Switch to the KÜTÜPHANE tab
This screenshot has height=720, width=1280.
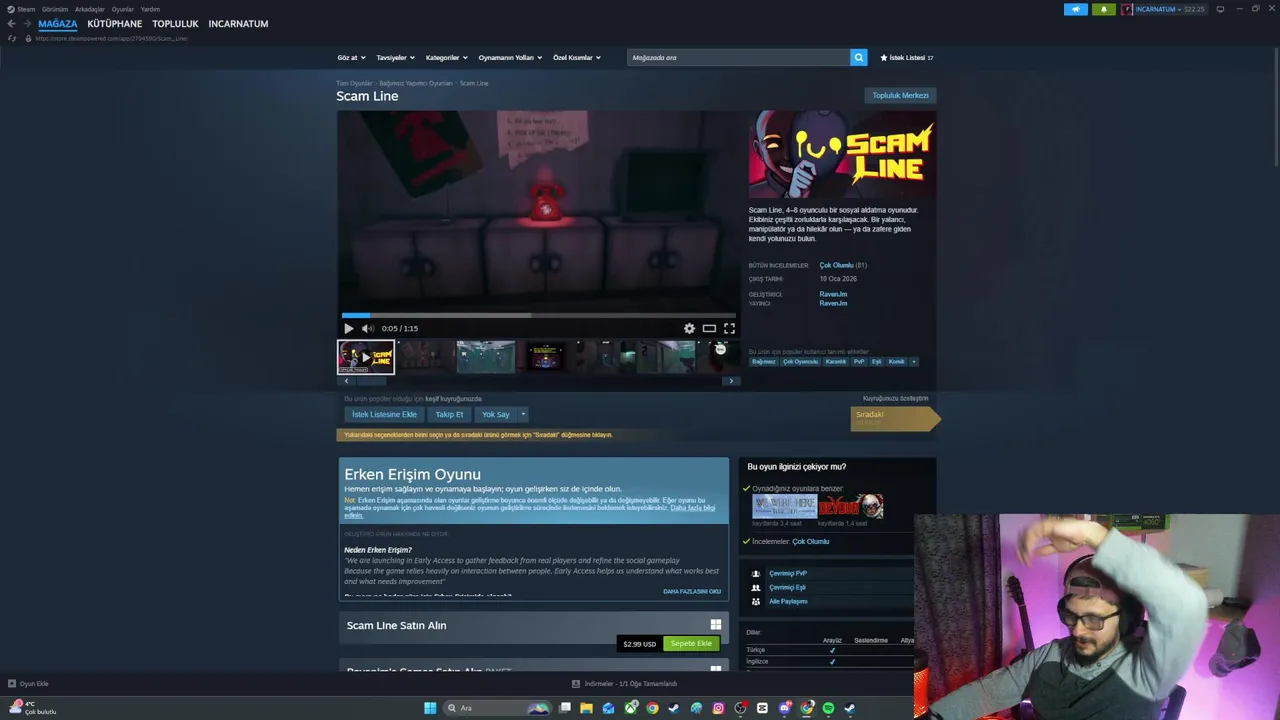pos(115,24)
